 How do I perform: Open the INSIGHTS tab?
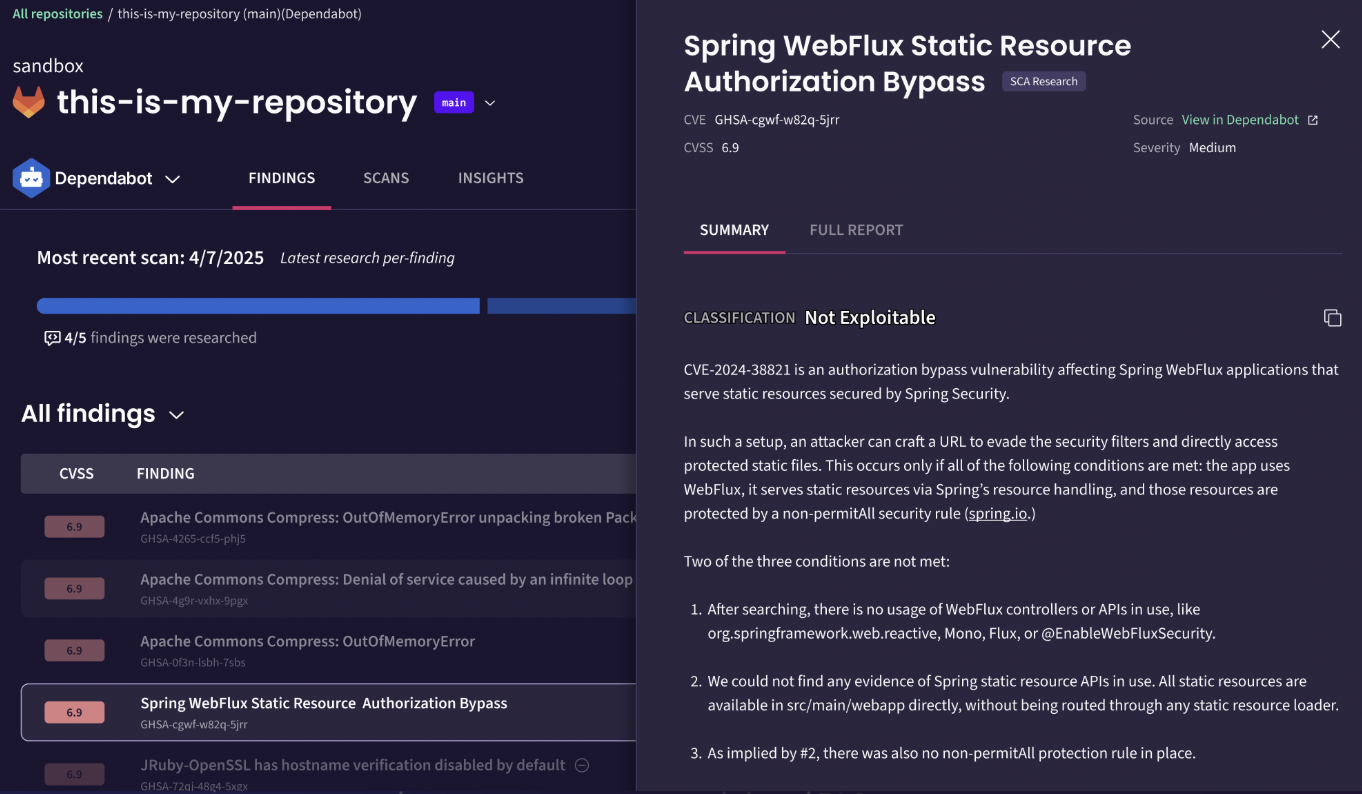[491, 178]
